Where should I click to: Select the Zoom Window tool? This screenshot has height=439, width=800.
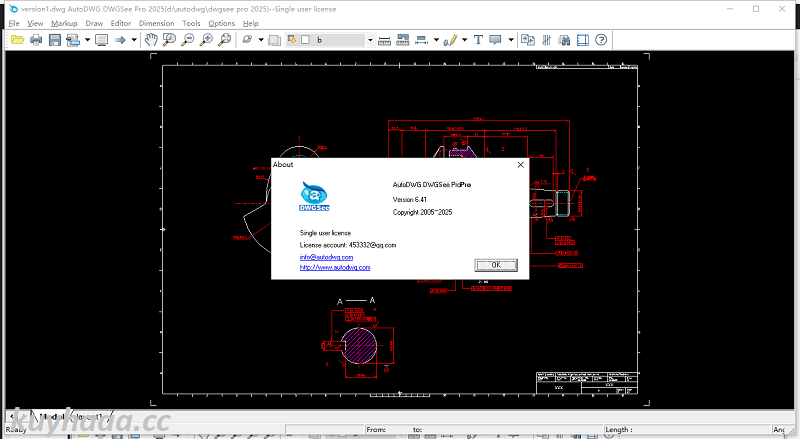[x=169, y=40]
